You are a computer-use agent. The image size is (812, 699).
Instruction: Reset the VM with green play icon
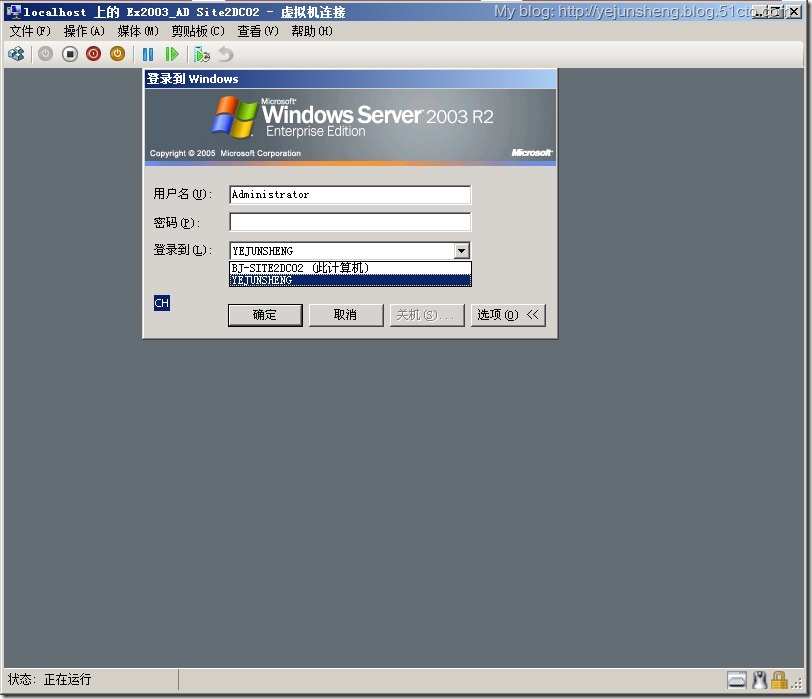click(171, 54)
